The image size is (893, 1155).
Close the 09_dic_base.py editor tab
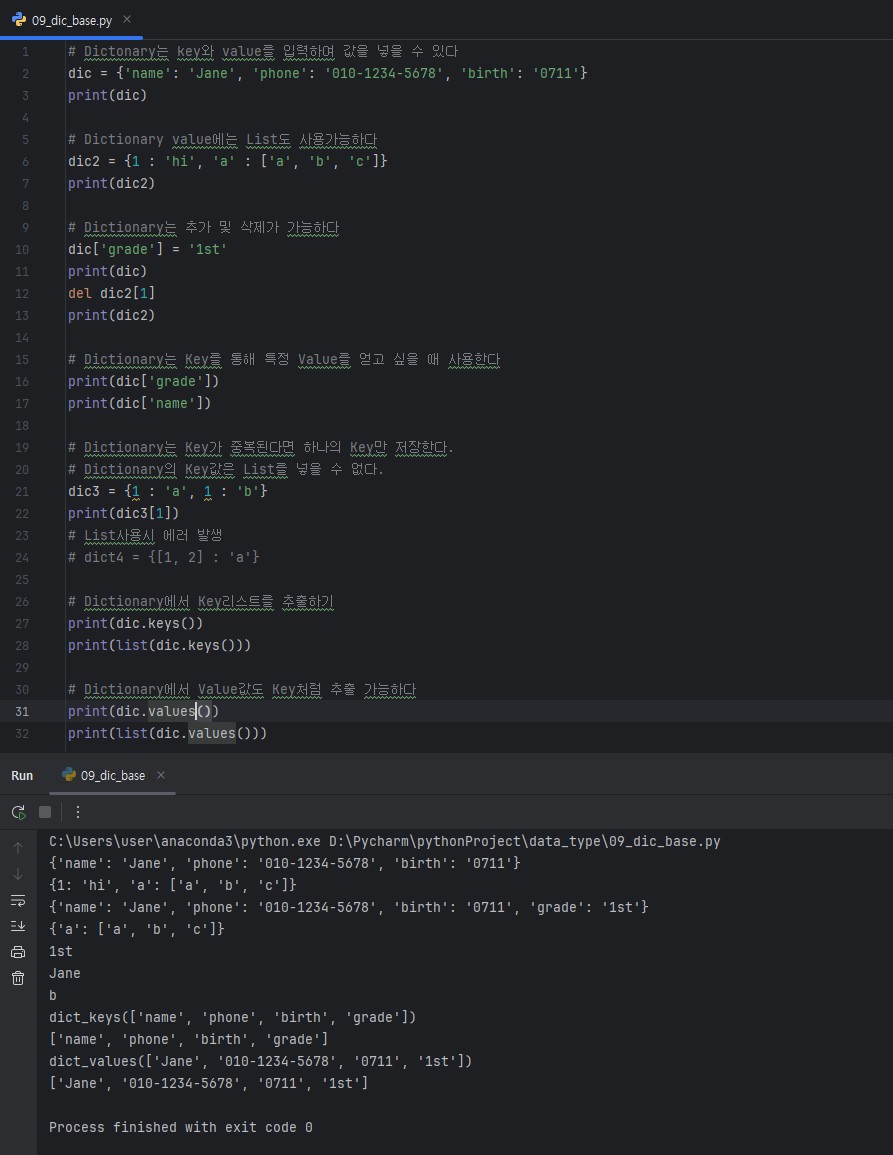127,19
